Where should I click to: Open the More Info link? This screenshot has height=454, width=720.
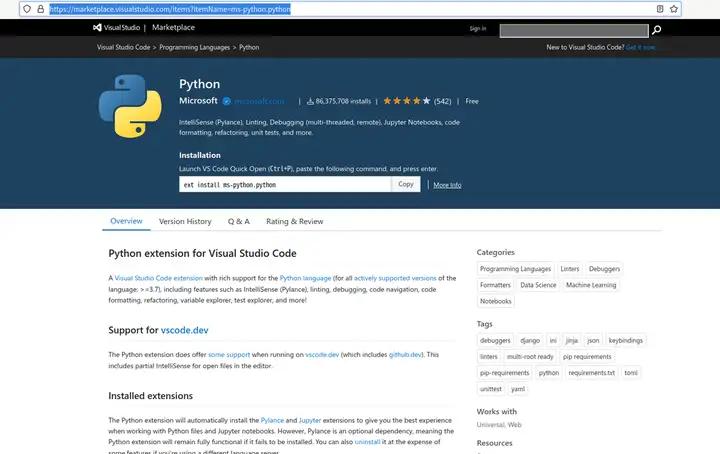tap(447, 185)
